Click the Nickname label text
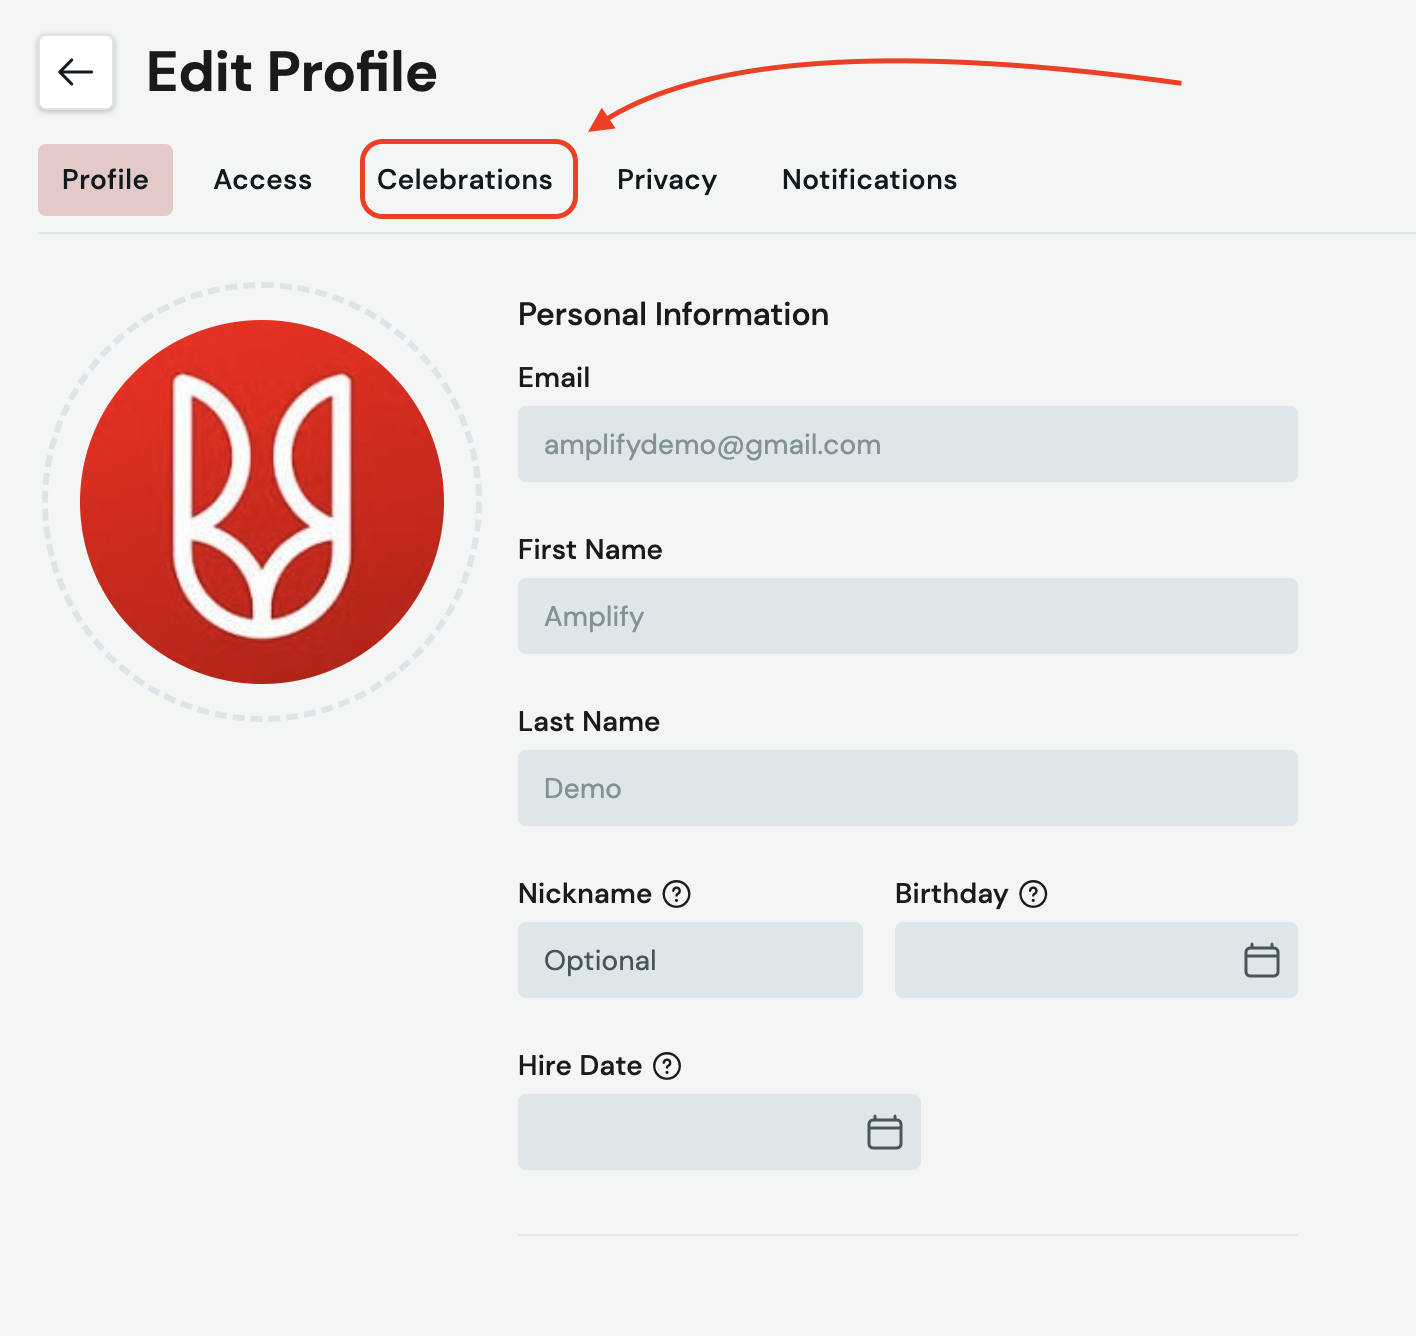1416x1336 pixels. point(585,894)
